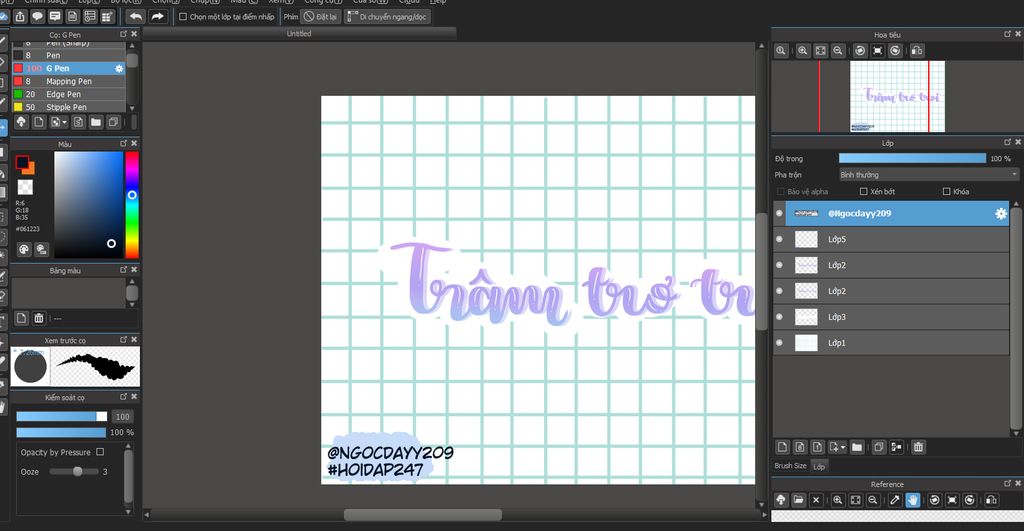
Task: Click the palette icon under the color picker
Action: 24,249
